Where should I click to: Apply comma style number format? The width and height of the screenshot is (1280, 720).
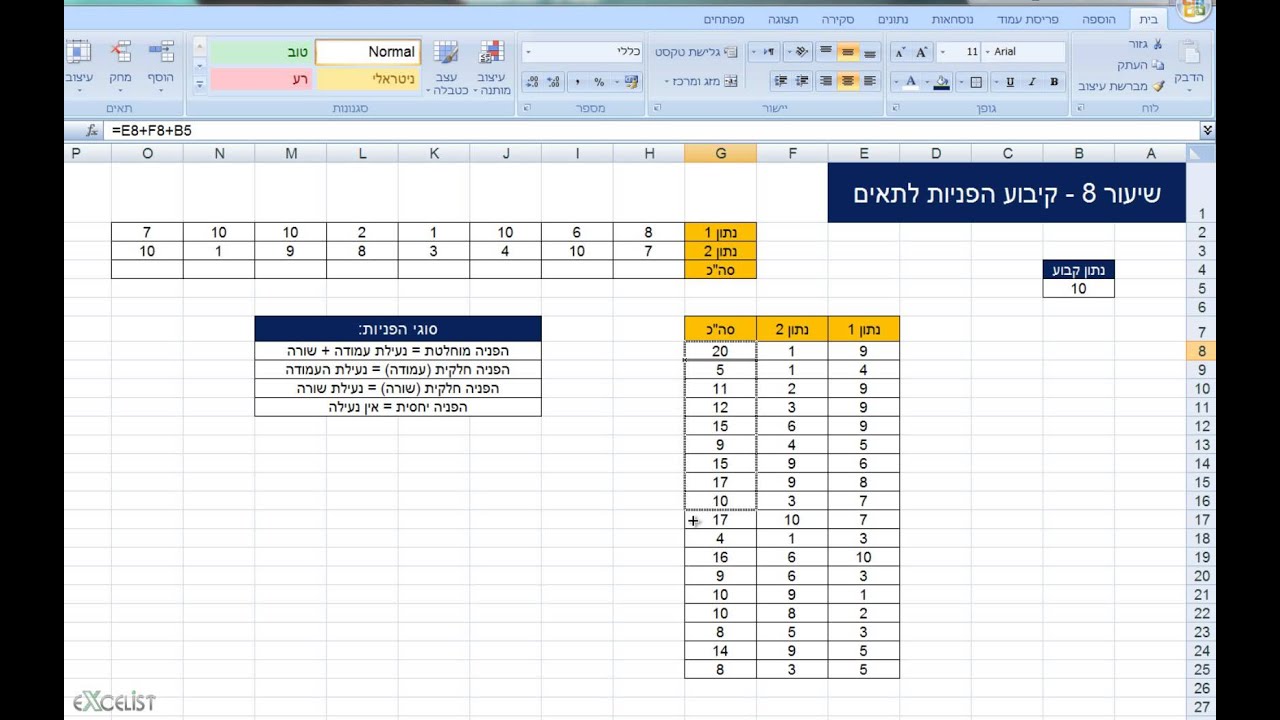(x=578, y=82)
